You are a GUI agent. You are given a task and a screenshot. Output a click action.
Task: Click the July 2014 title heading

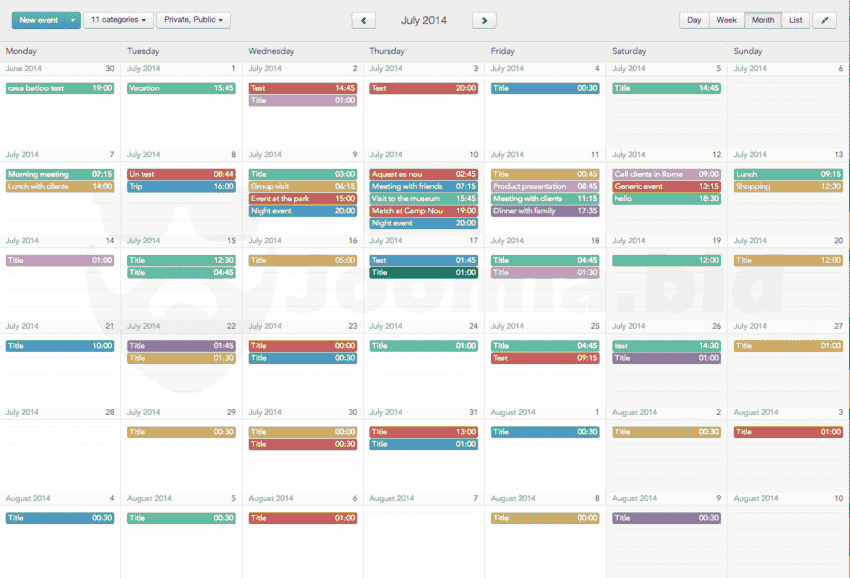pyautogui.click(x=424, y=20)
